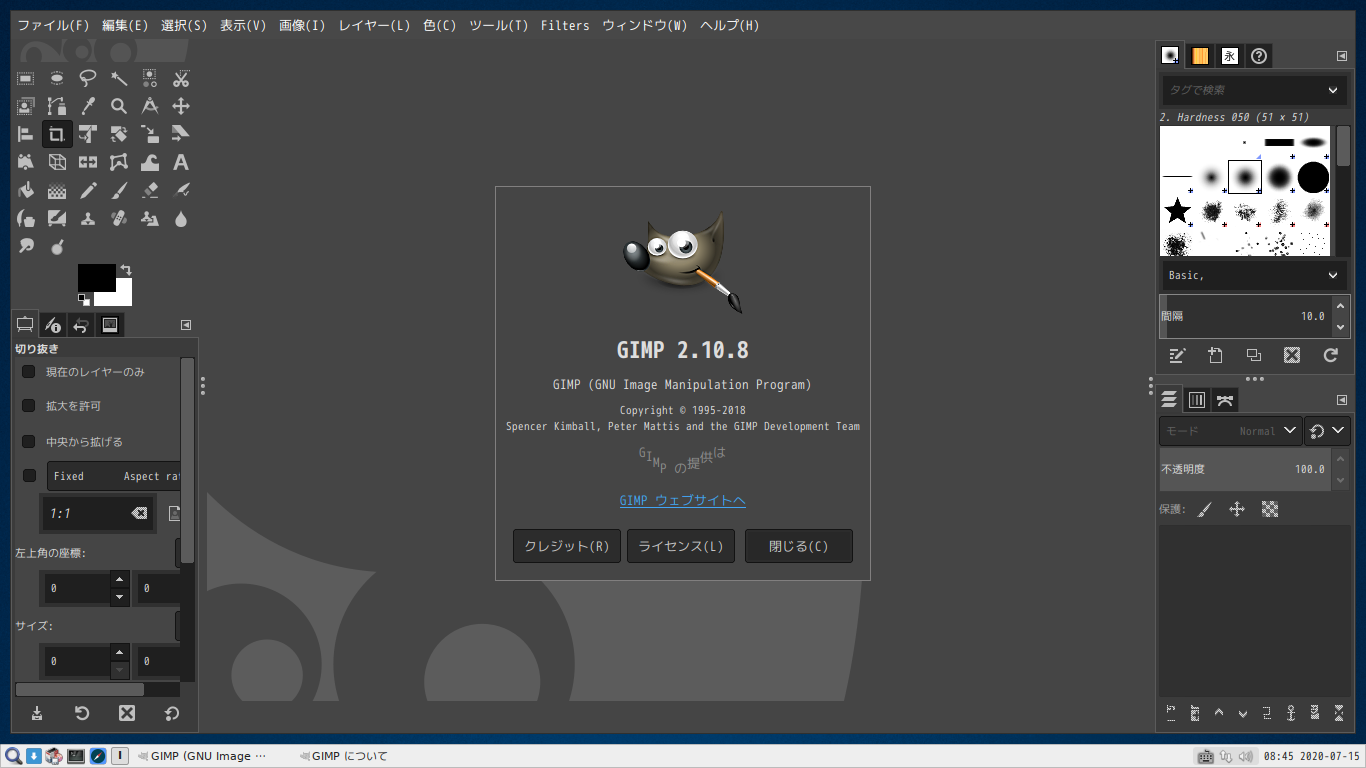The image size is (1366, 768).
Task: Select the Move tool in toolbox
Action: point(181,106)
